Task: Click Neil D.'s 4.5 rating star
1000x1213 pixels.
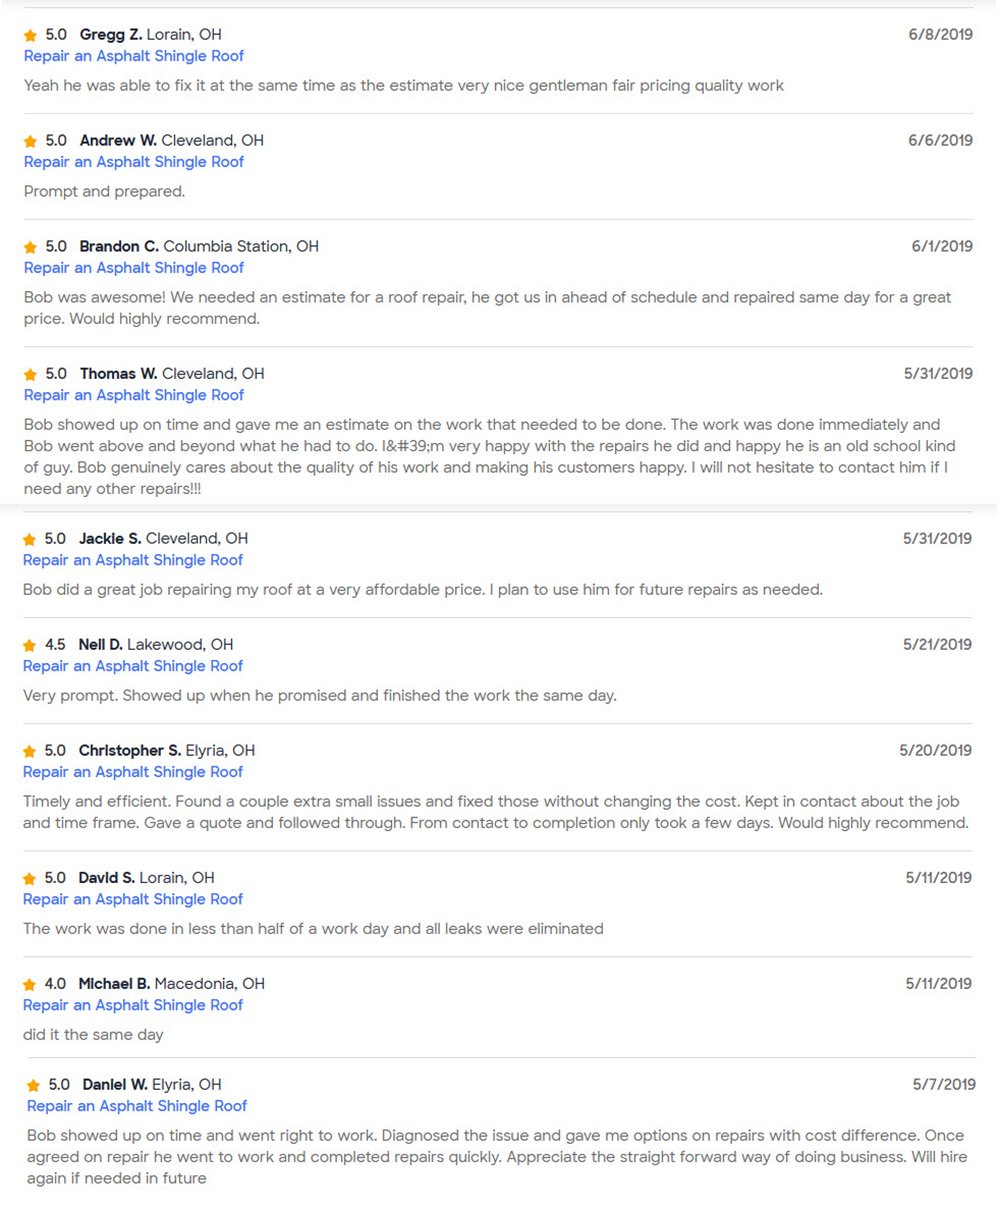Action: point(30,646)
